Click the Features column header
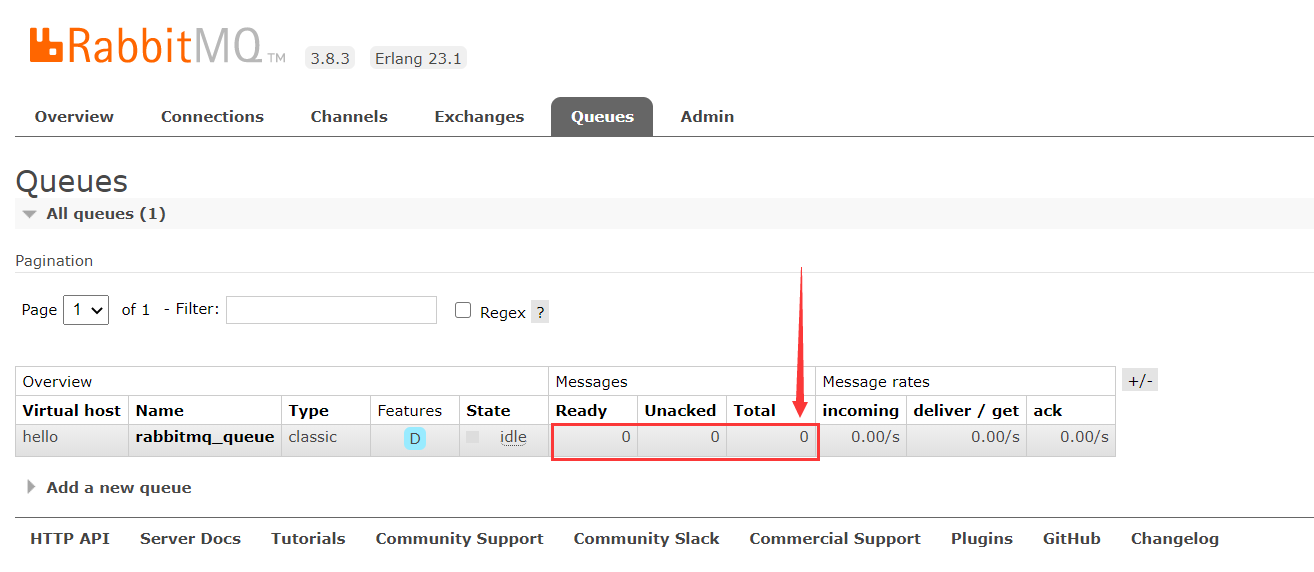Image resolution: width=1314 pixels, height=572 pixels. point(410,411)
